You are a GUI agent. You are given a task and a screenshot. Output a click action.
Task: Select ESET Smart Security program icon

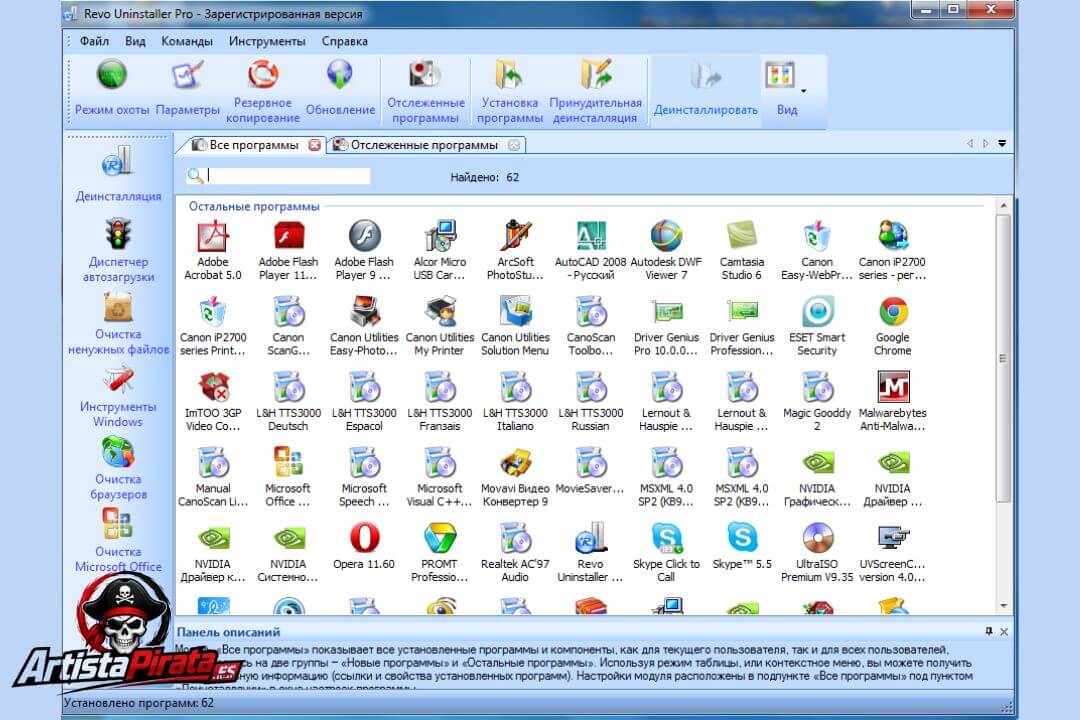coord(817,325)
